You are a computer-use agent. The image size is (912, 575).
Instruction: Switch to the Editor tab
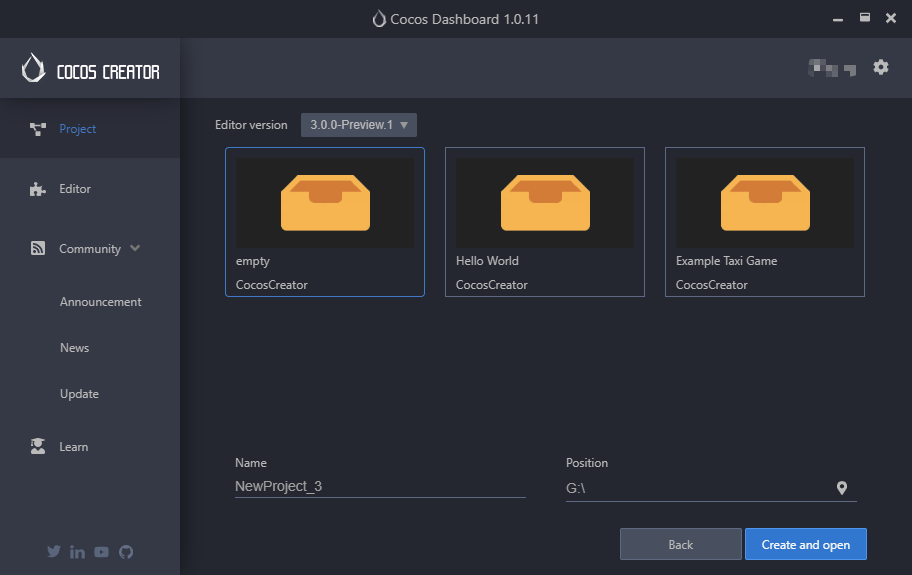pyautogui.click(x=75, y=189)
